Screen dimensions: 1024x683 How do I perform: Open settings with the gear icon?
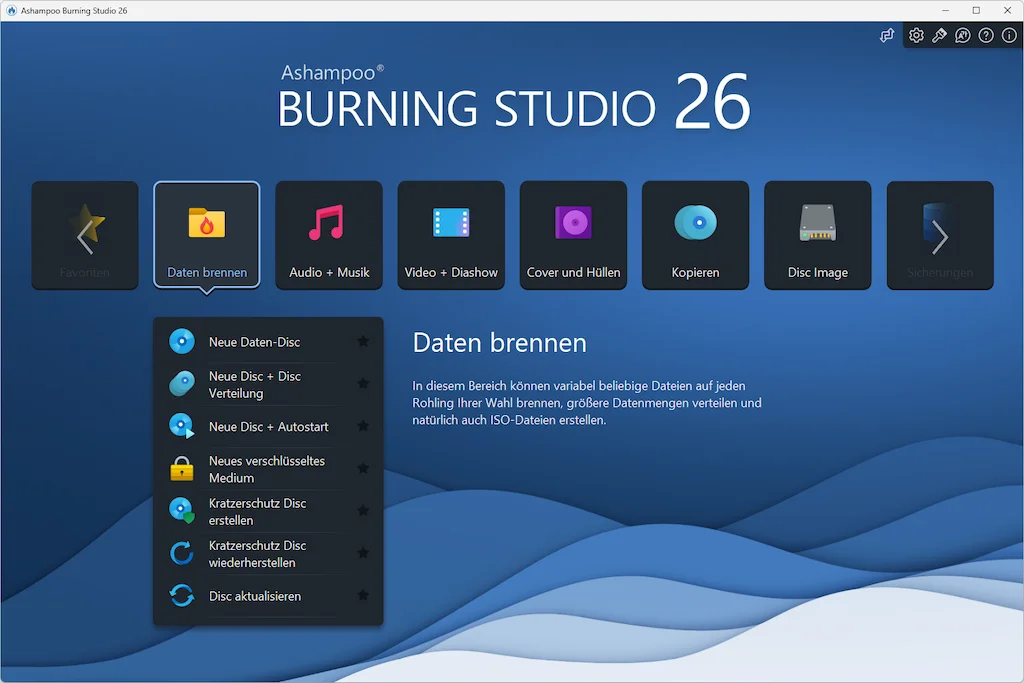click(916, 35)
